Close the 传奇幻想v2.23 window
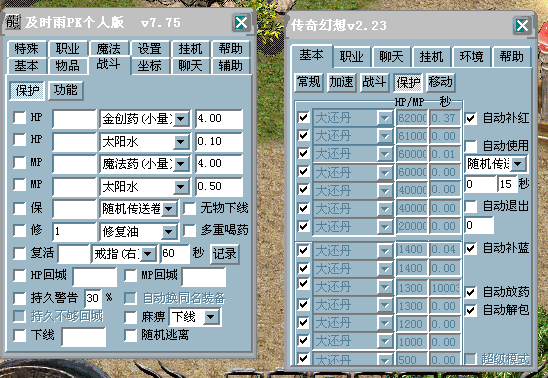The width and height of the screenshot is (548, 378). 522,26
